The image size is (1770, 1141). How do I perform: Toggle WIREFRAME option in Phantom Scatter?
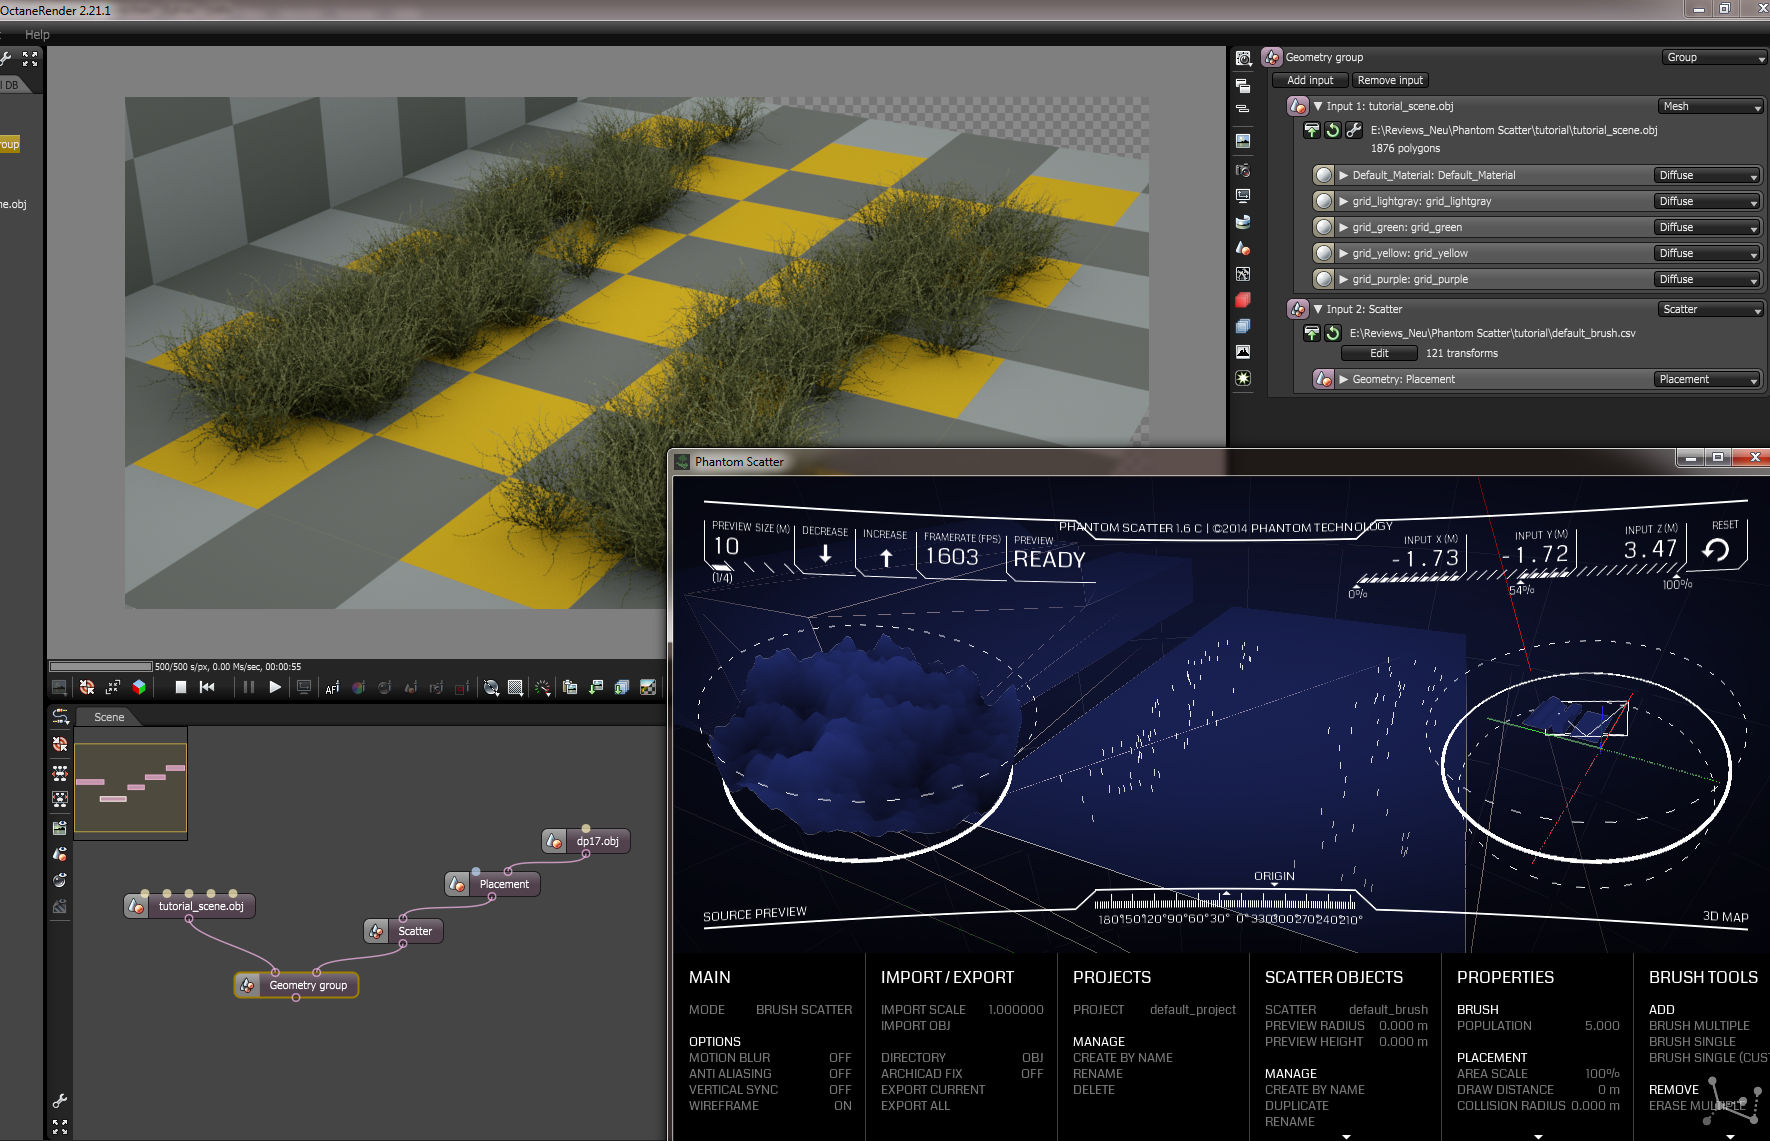coord(770,1105)
